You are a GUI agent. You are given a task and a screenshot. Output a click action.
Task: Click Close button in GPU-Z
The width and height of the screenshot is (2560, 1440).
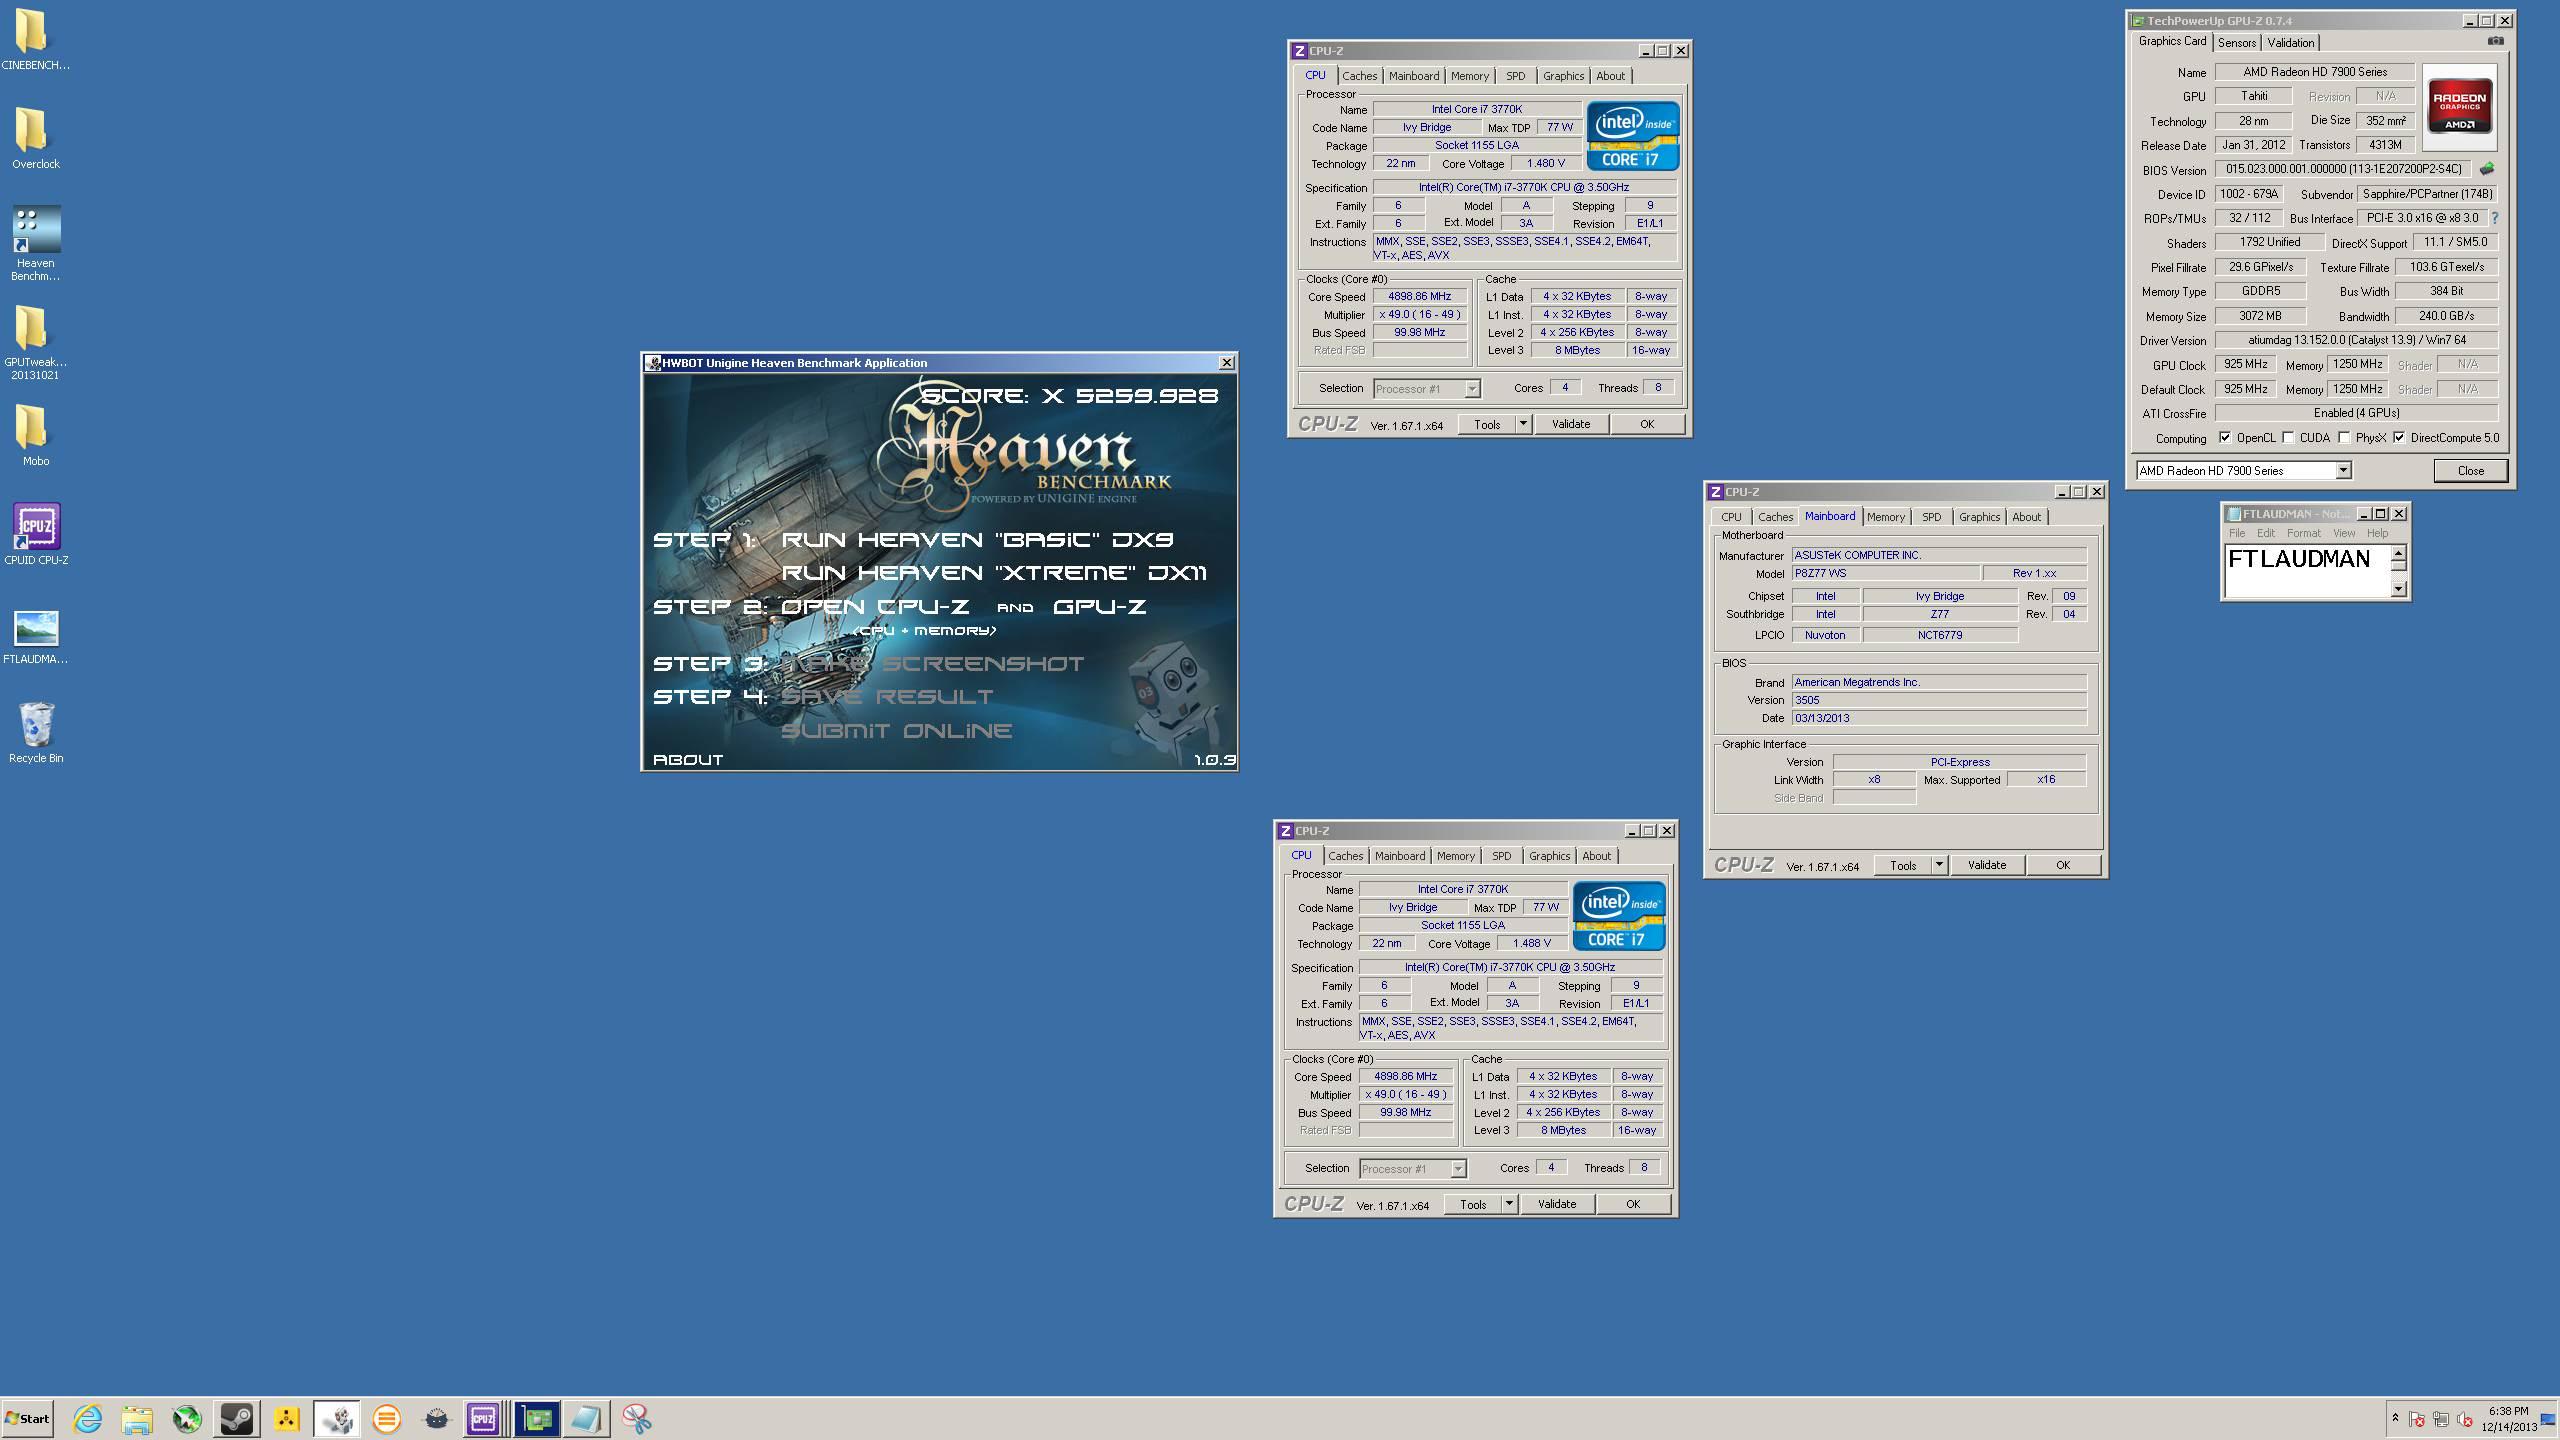[2470, 470]
